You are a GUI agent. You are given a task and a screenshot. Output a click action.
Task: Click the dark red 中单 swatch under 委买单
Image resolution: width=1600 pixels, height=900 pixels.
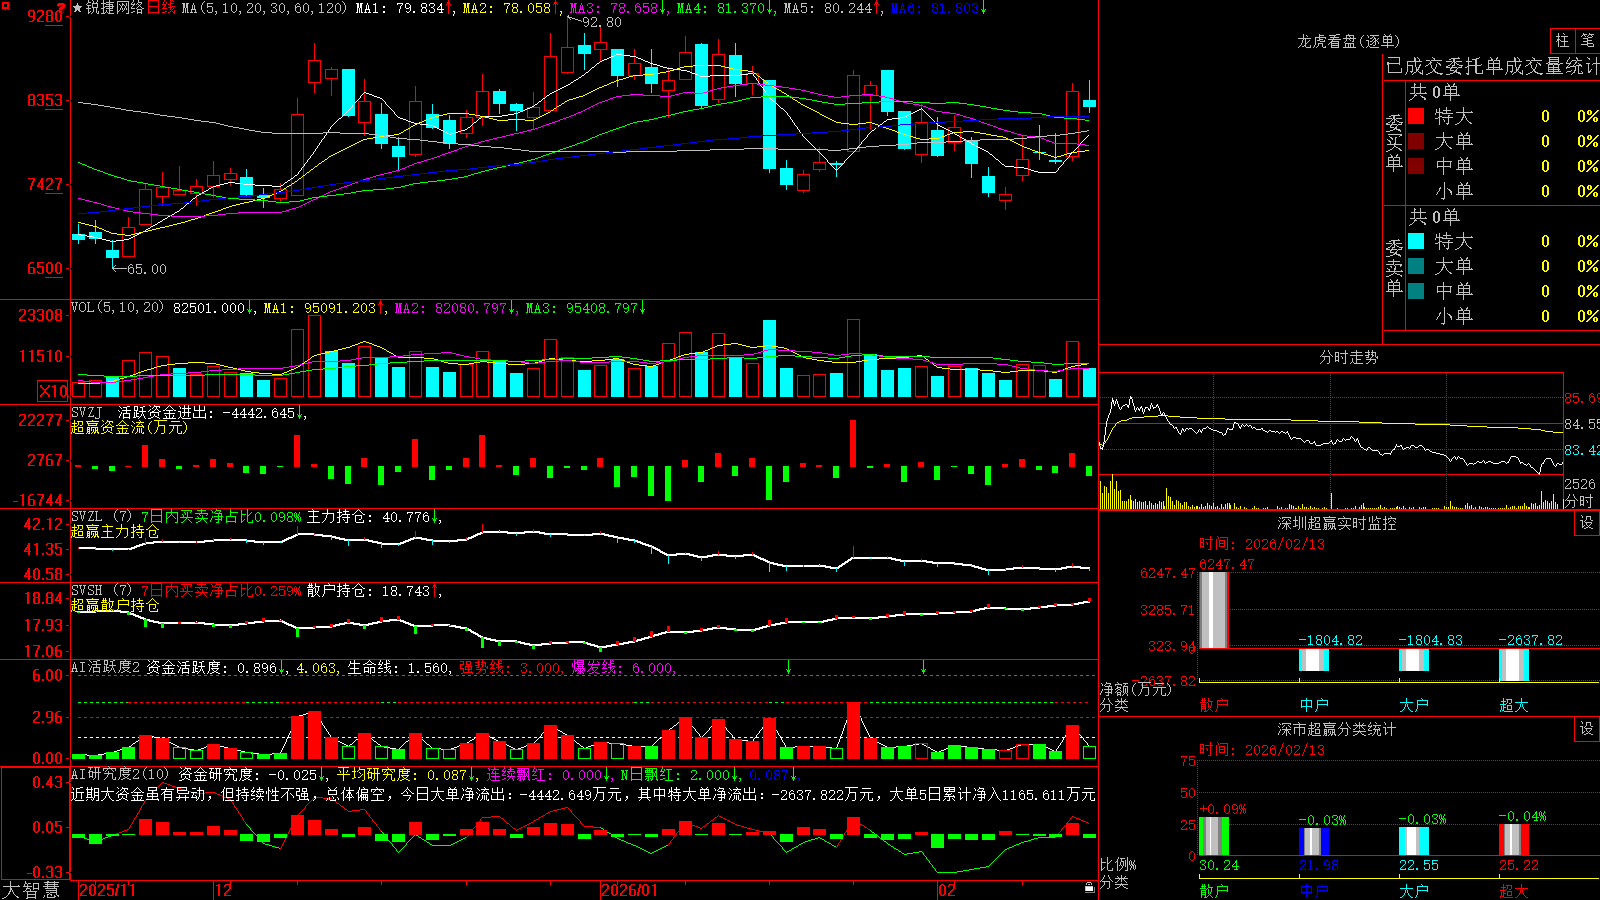tap(1416, 166)
